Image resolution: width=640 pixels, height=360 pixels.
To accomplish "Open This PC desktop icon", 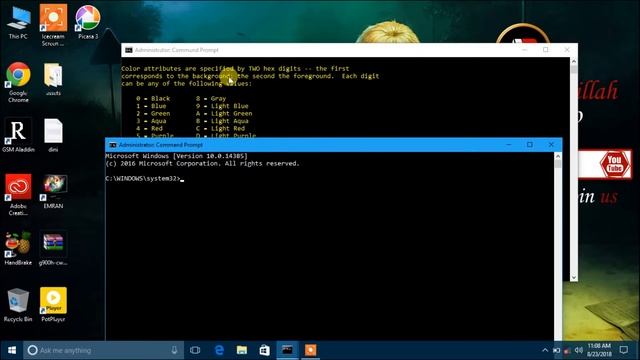I will [18, 23].
